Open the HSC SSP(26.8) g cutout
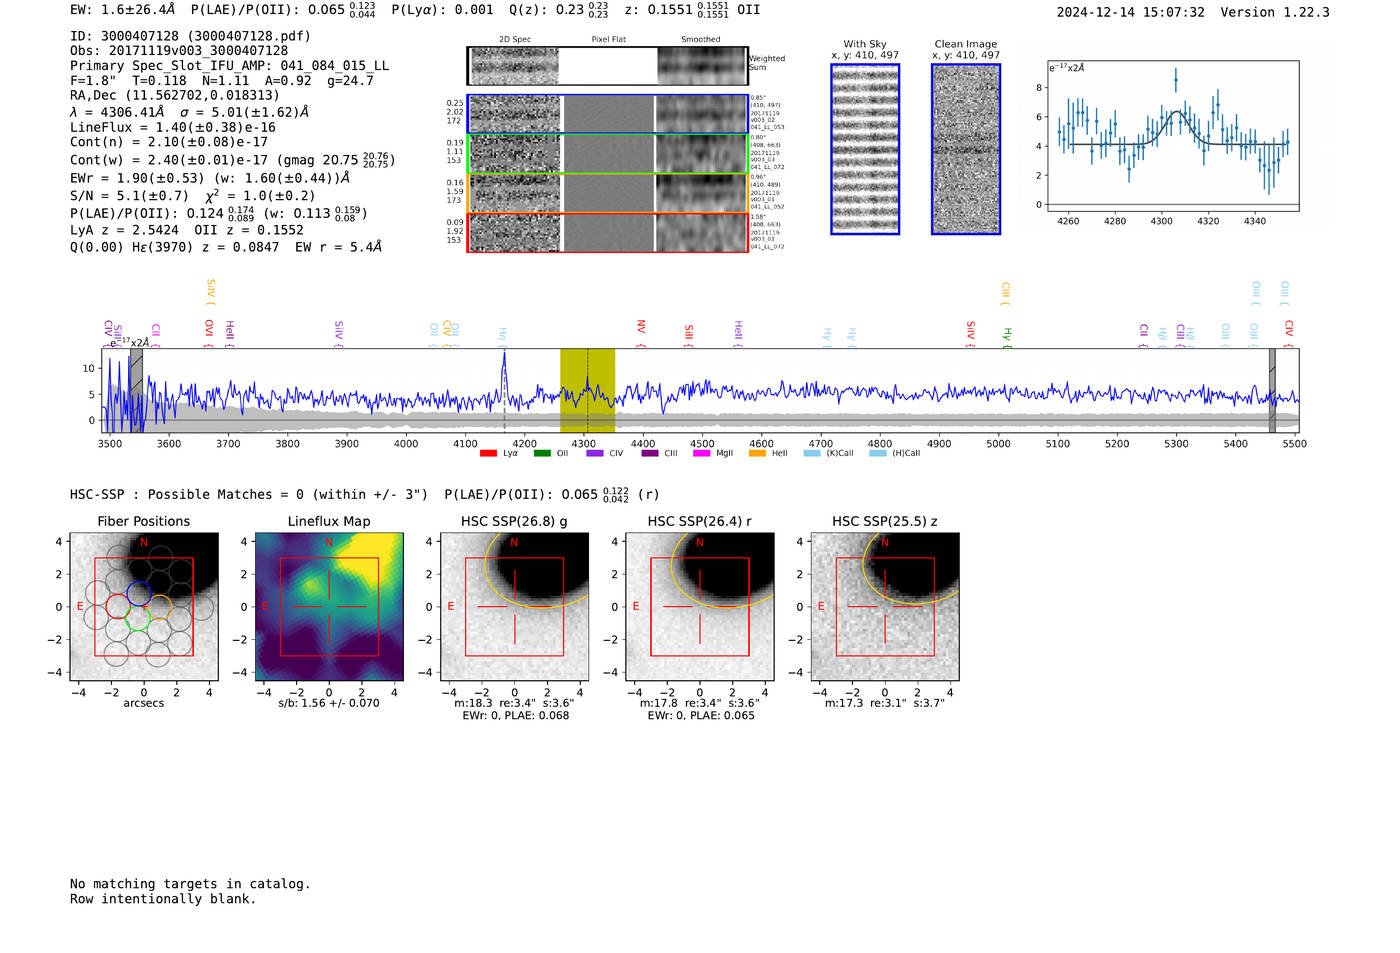 coord(515,606)
